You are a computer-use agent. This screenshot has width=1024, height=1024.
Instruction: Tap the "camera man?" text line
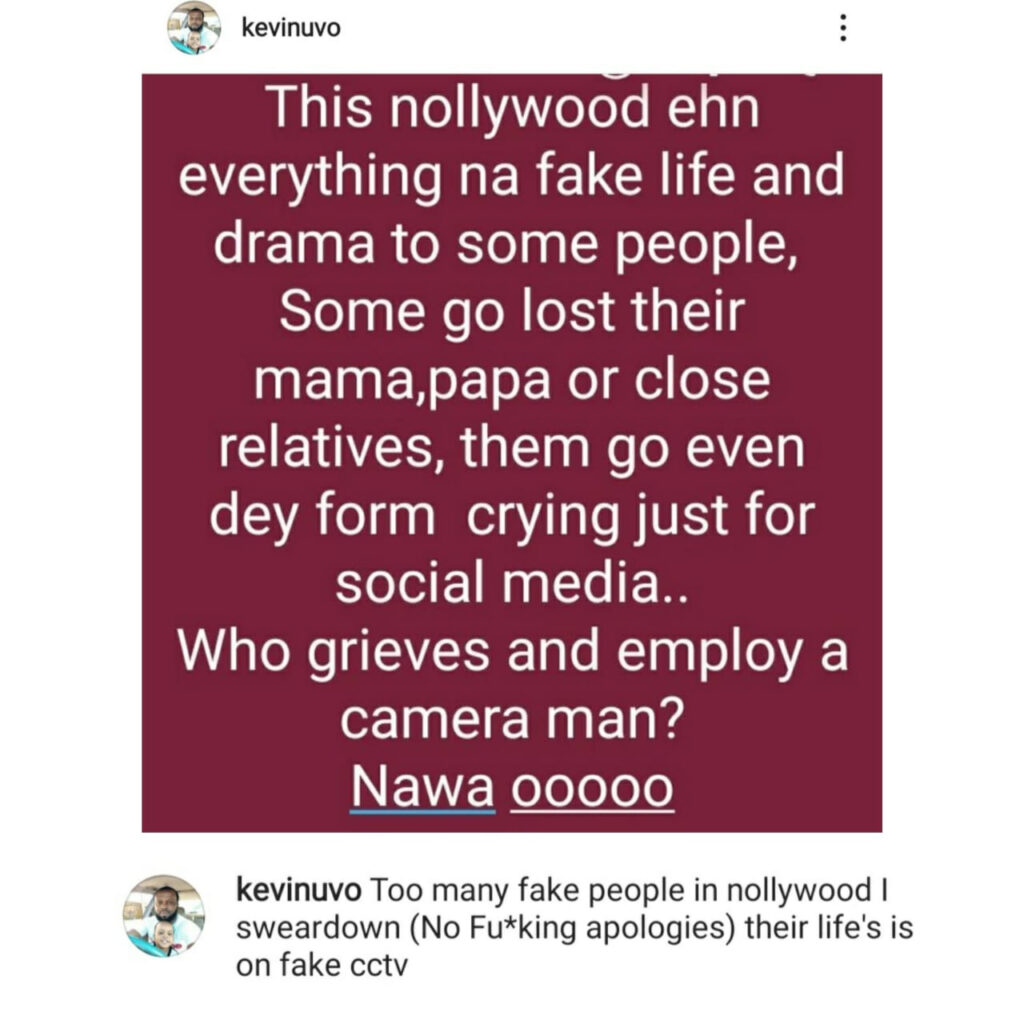(x=512, y=719)
